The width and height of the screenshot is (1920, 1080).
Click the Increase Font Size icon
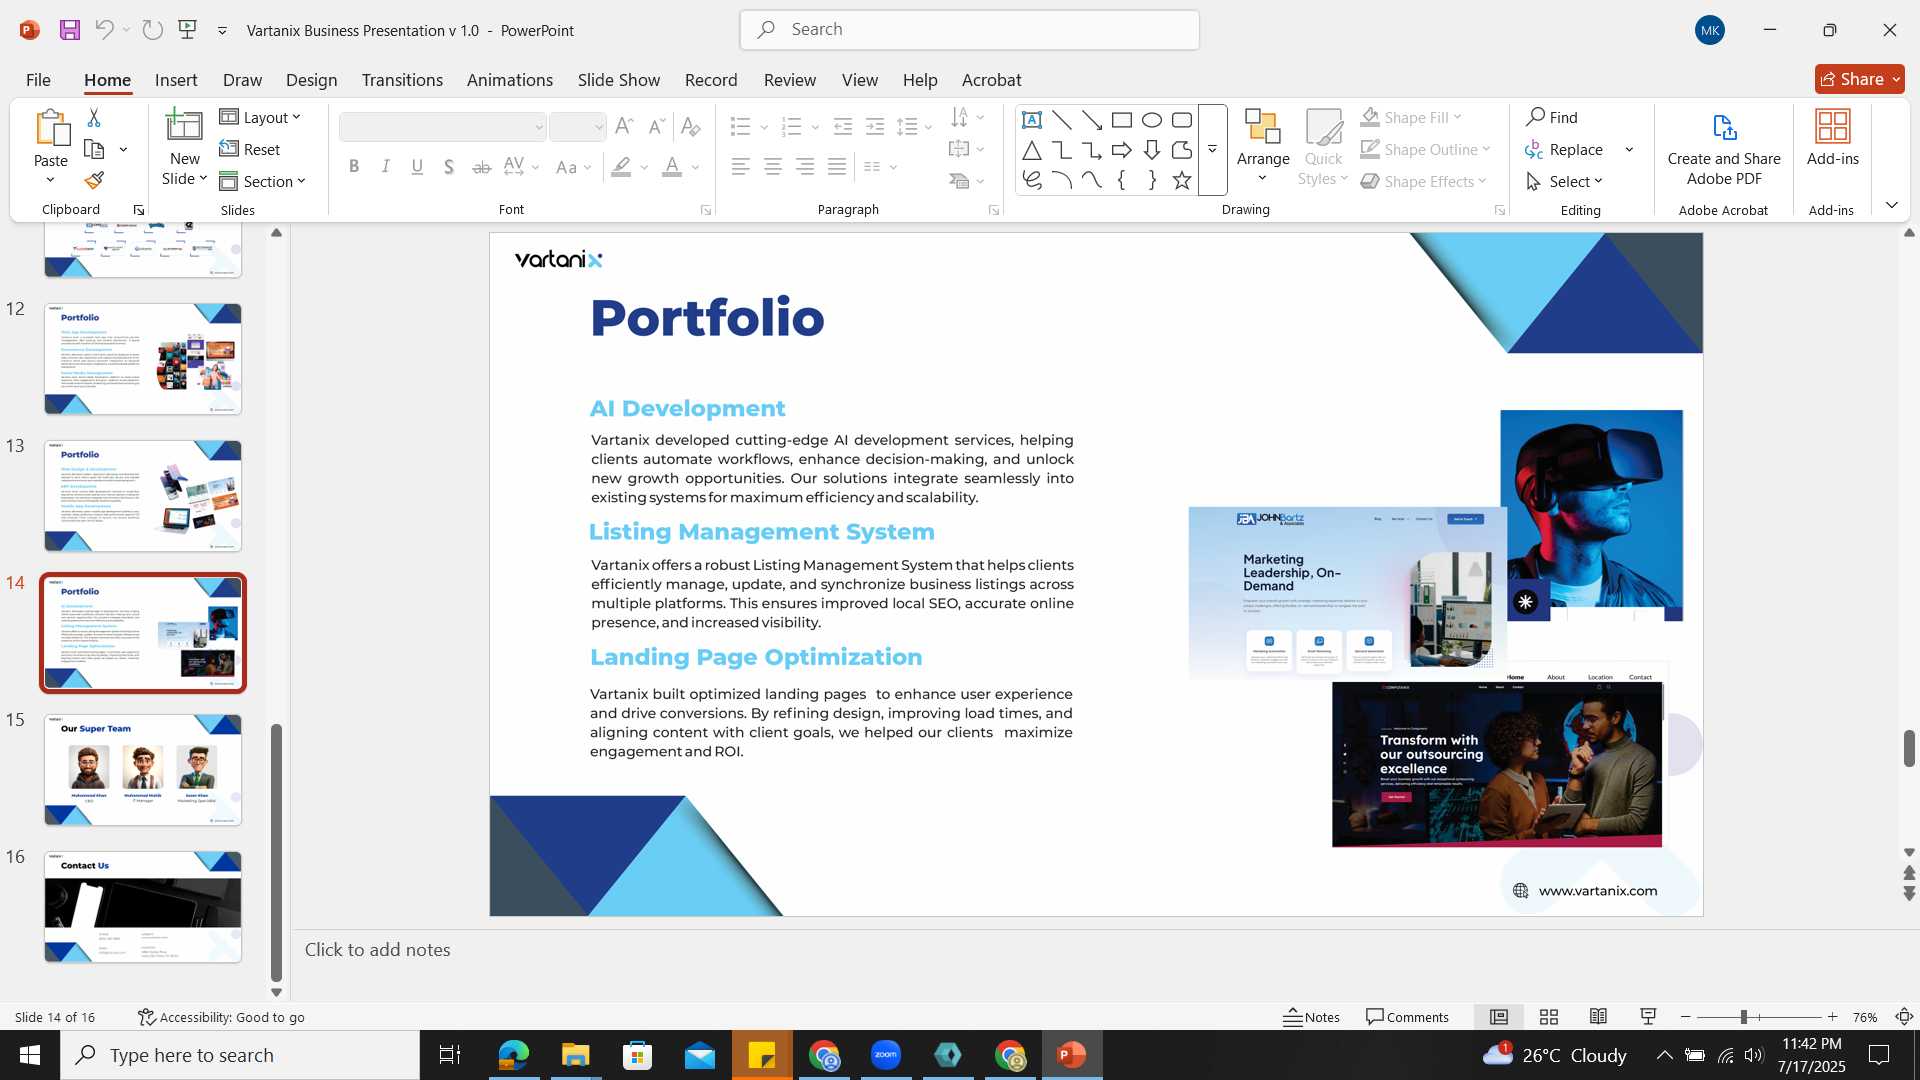624,127
